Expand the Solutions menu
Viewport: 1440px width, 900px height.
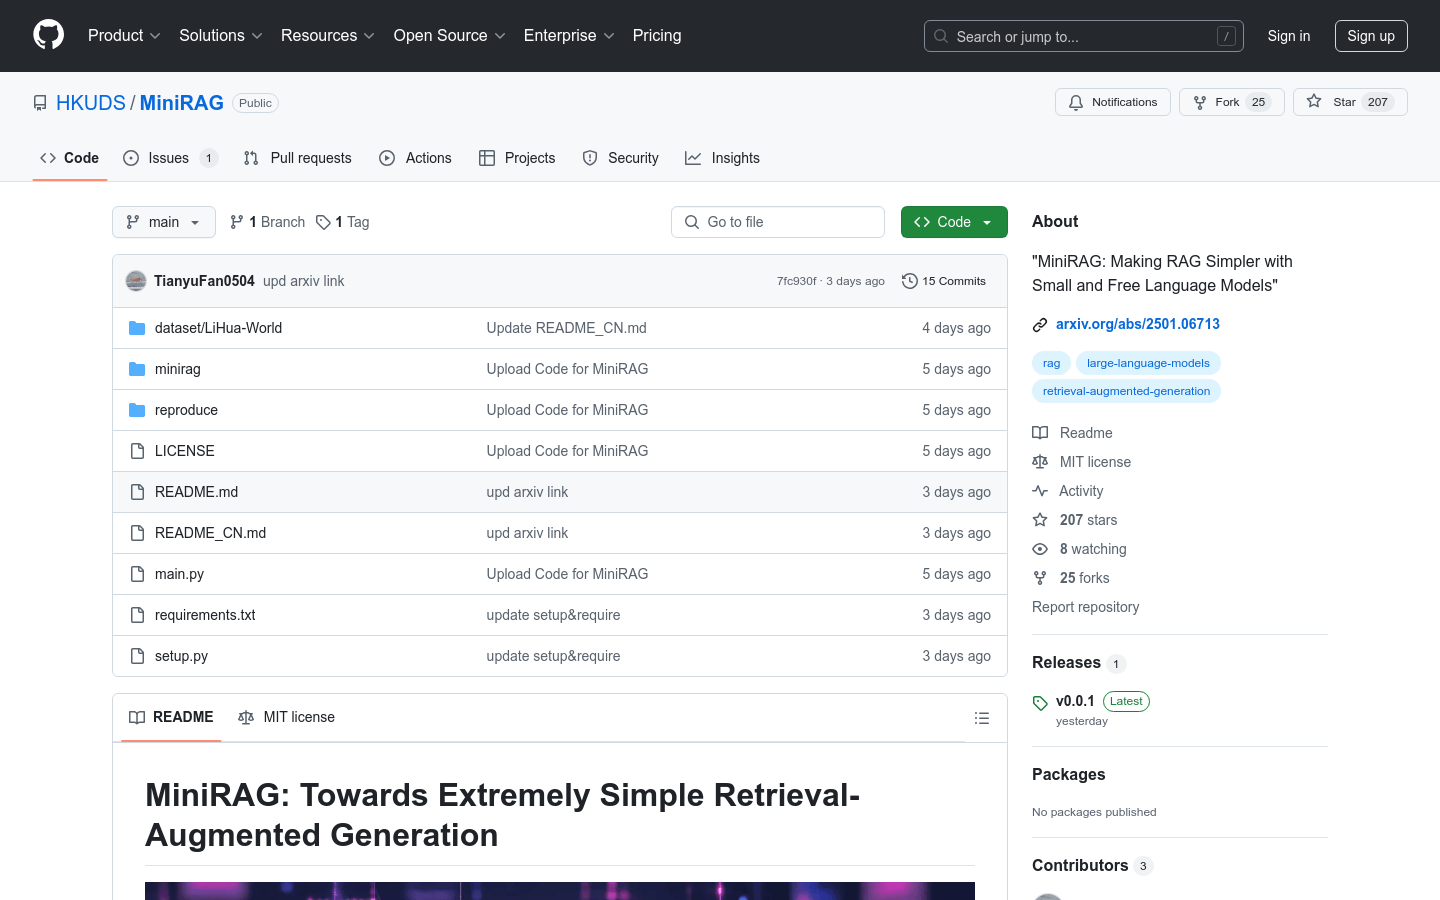pyautogui.click(x=221, y=36)
